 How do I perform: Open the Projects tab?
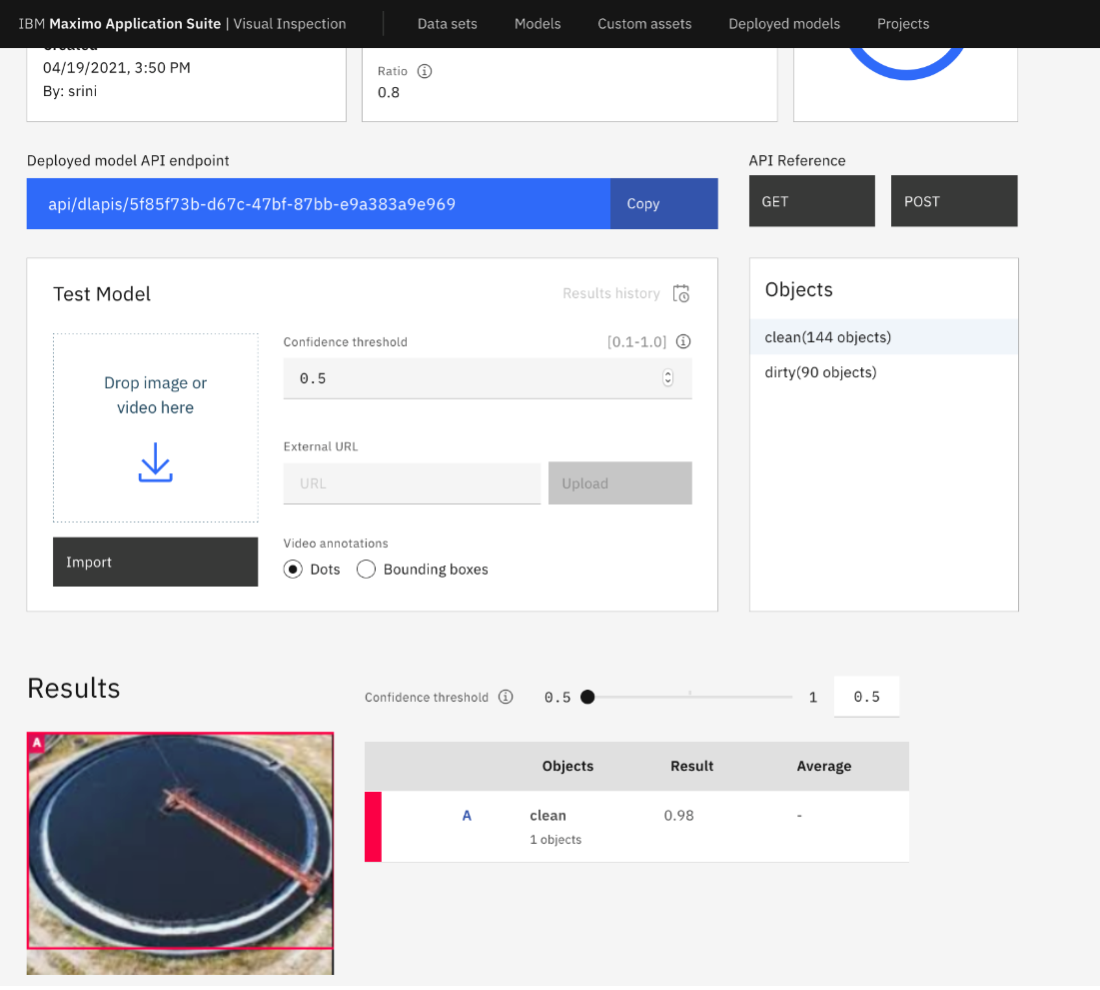[903, 24]
